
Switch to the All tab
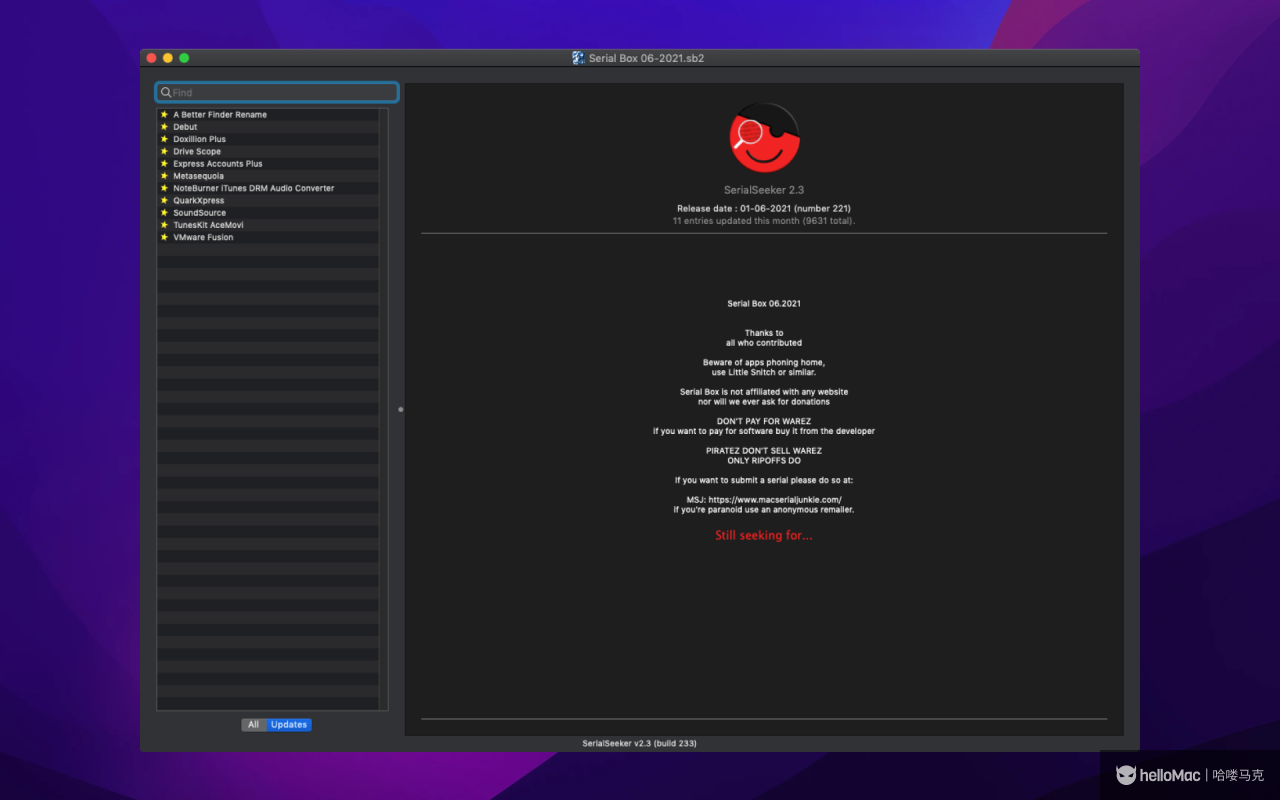pyautogui.click(x=254, y=725)
